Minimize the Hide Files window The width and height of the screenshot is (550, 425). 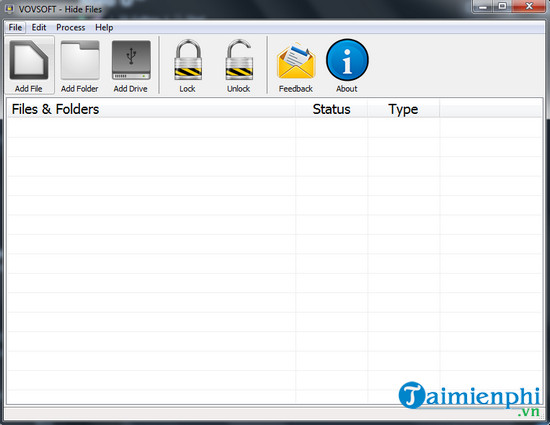tap(484, 7)
